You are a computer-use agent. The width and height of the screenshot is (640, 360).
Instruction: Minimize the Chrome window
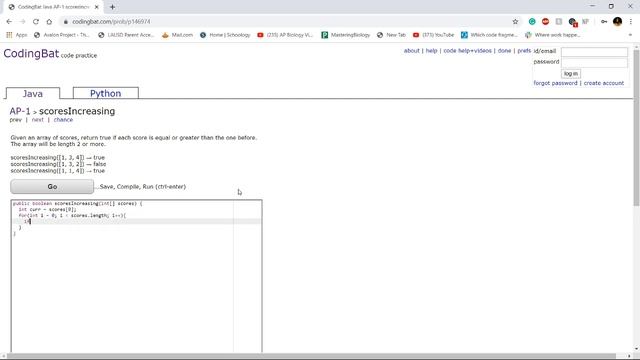[x=592, y=7]
